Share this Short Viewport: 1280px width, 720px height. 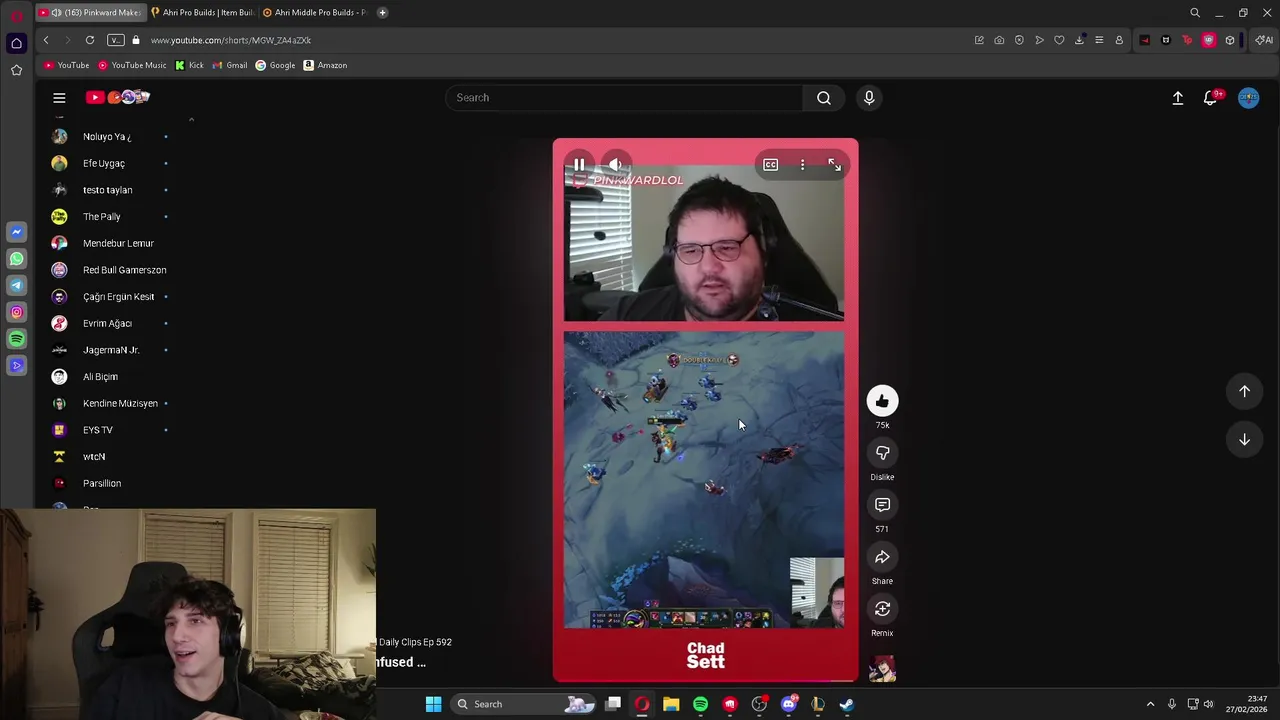point(882,557)
